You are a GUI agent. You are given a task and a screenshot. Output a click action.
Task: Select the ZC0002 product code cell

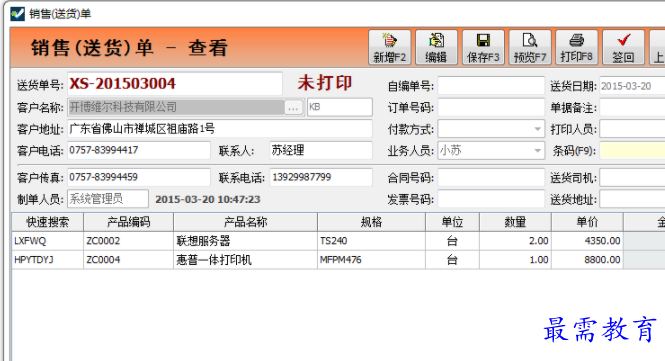pos(129,241)
